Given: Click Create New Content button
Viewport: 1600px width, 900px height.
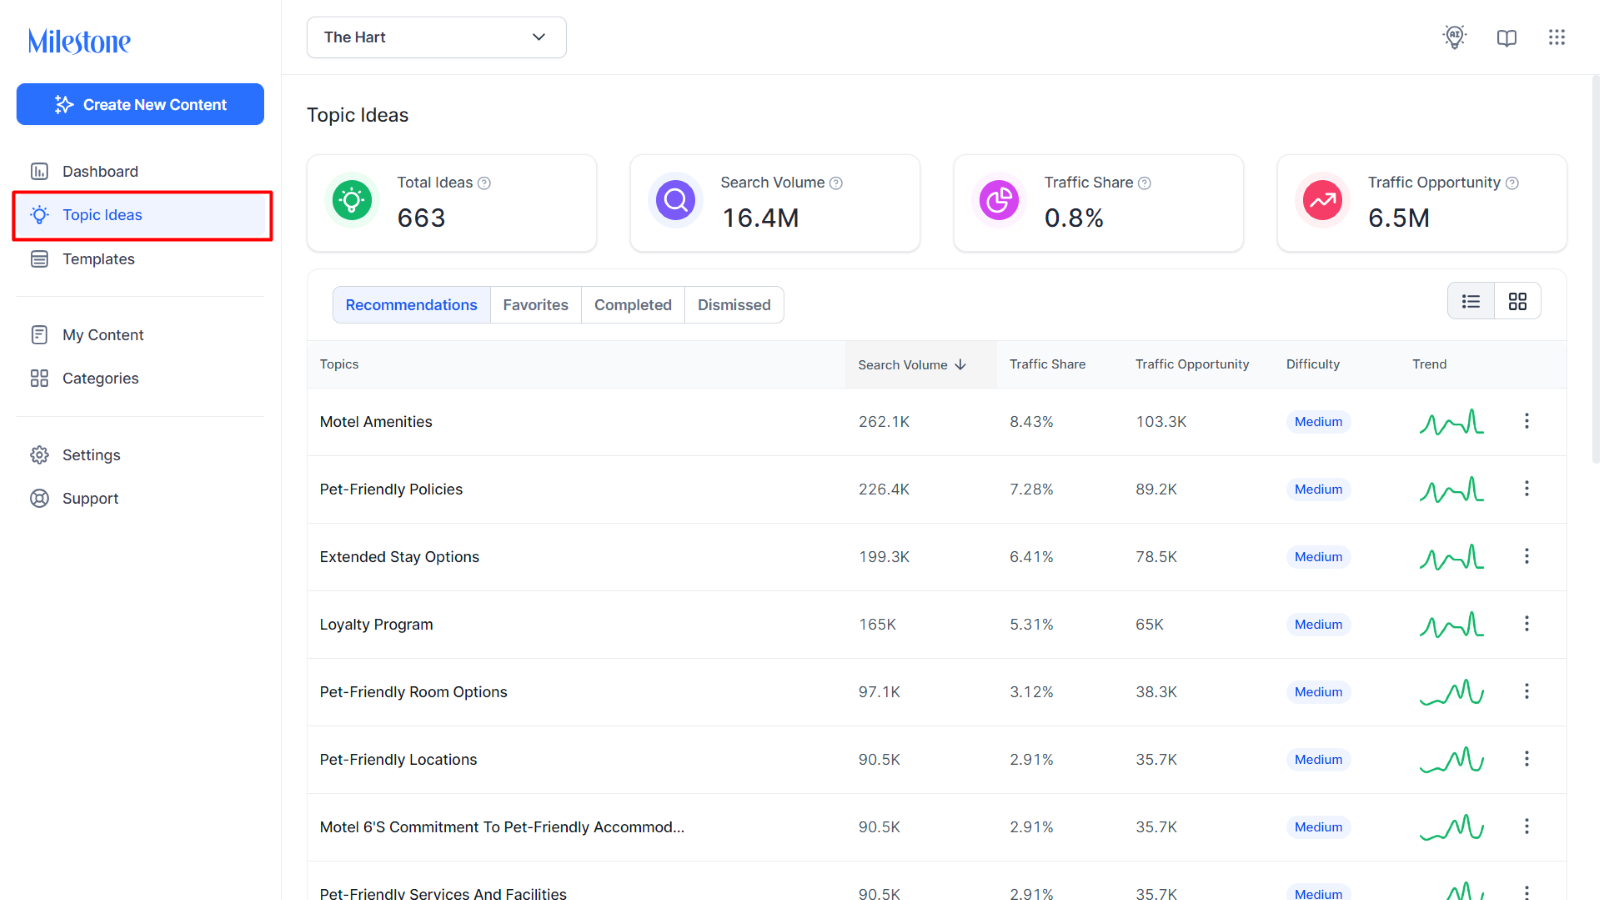Looking at the screenshot, I should tap(140, 104).
